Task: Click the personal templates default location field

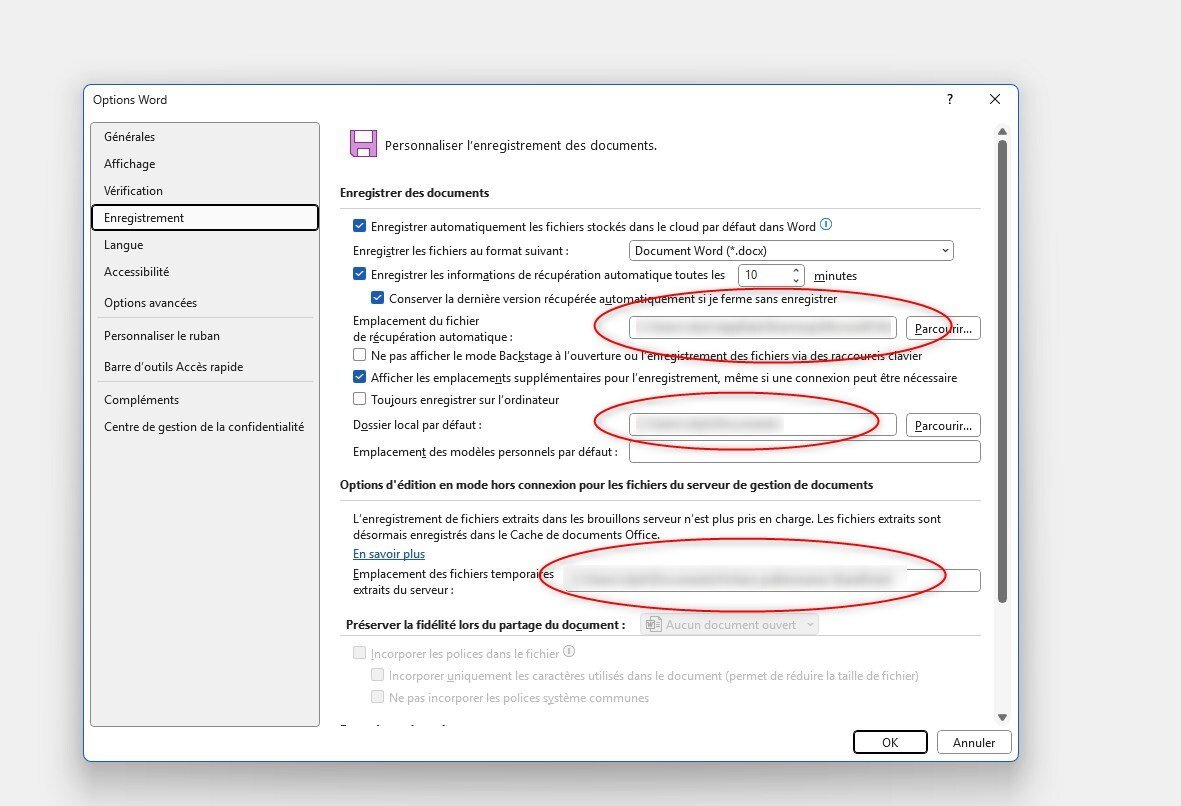Action: click(804, 452)
